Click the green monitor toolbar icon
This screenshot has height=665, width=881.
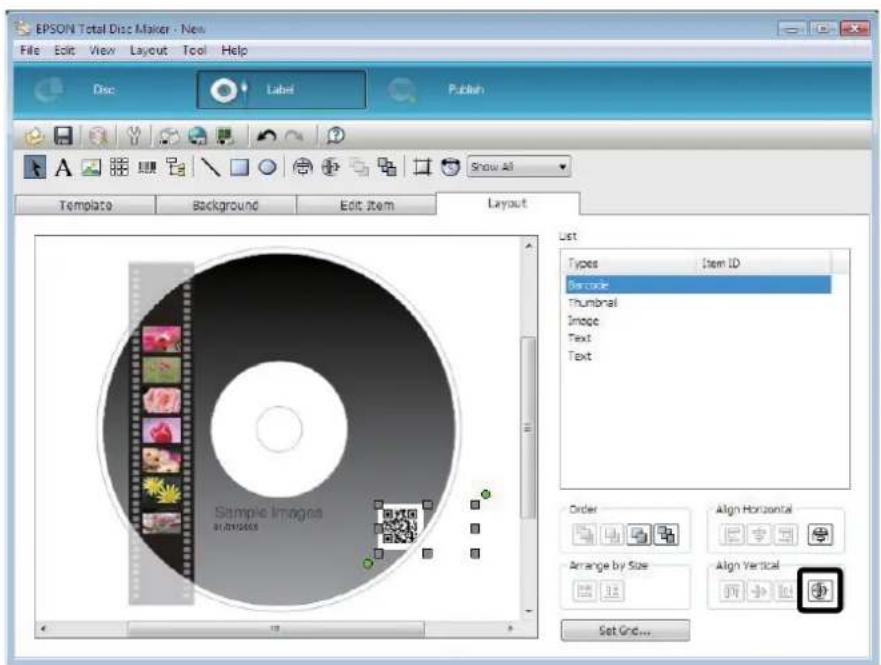tap(225, 136)
